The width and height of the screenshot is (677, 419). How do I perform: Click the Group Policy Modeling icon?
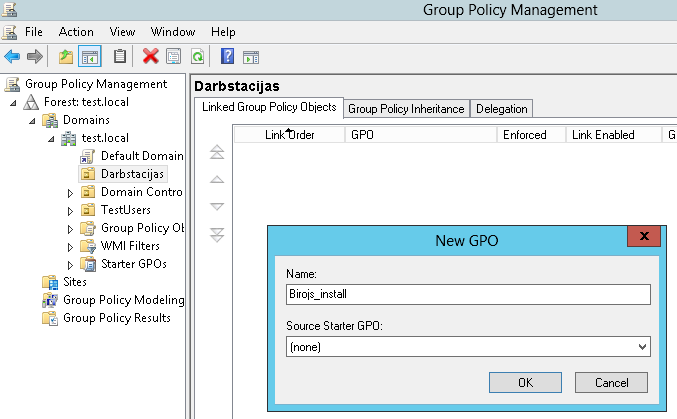(50, 300)
